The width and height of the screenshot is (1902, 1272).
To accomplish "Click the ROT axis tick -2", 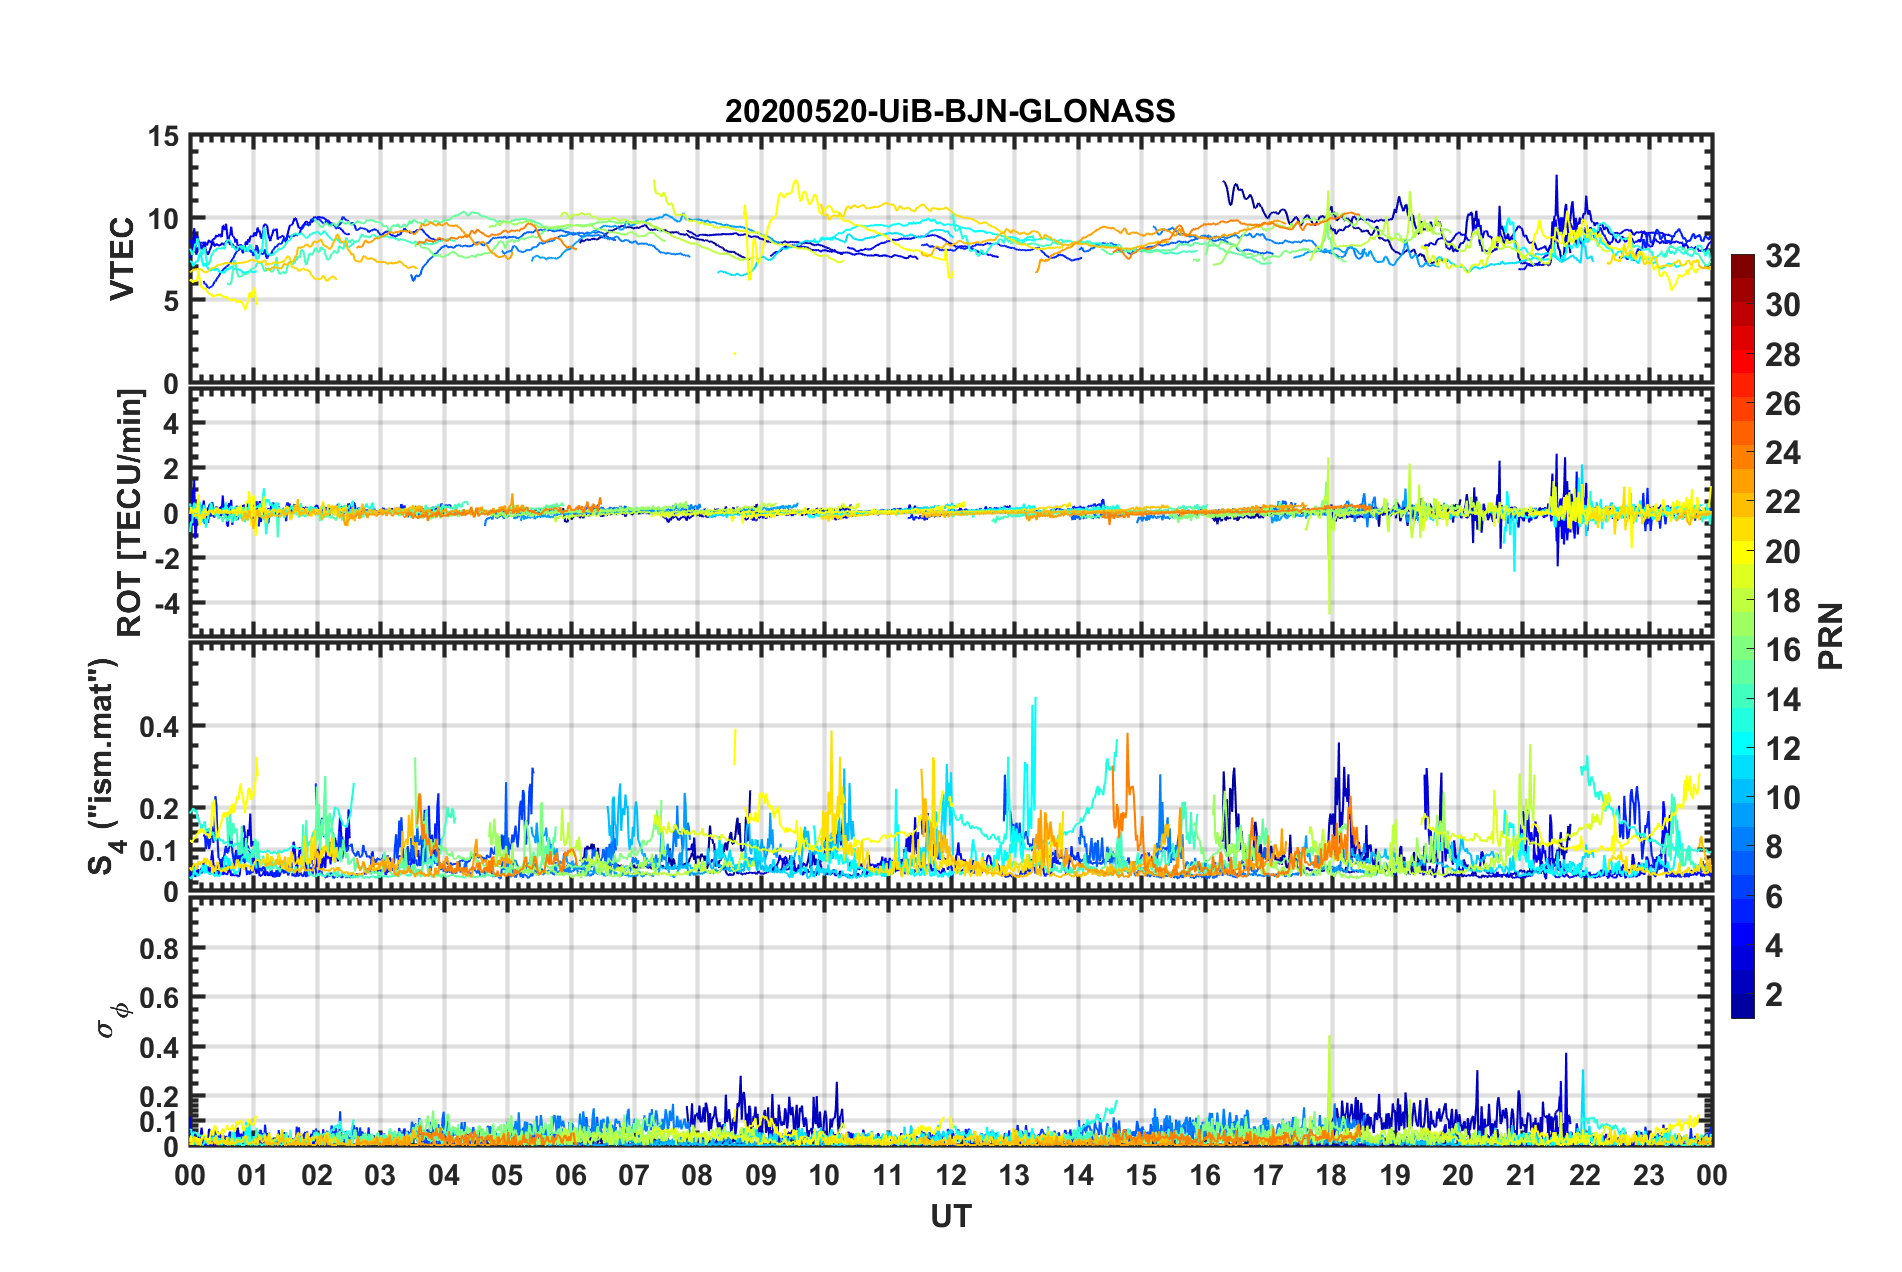I will coord(167,559).
